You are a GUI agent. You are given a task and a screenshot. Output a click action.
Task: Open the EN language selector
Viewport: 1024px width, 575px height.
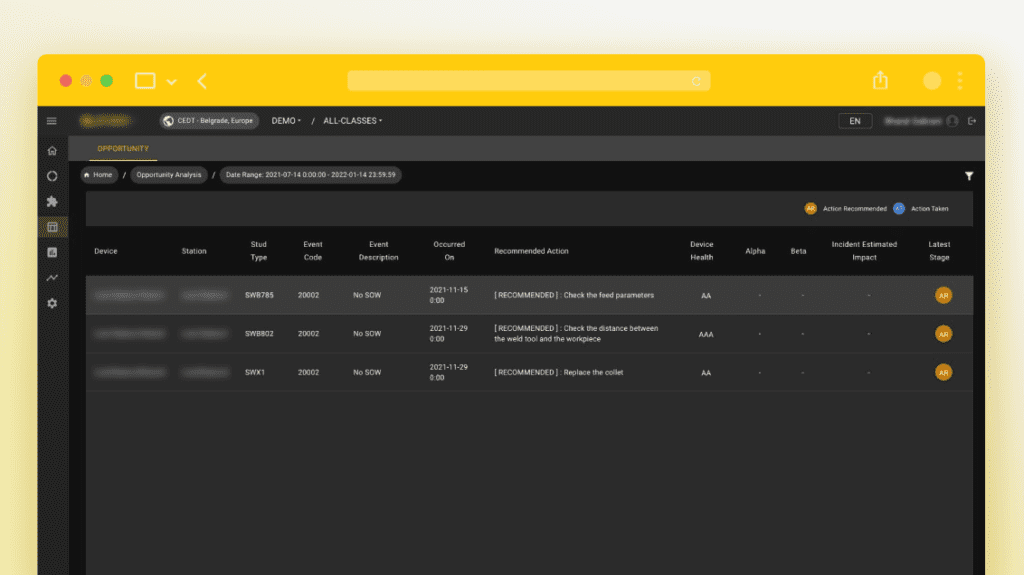tap(854, 121)
